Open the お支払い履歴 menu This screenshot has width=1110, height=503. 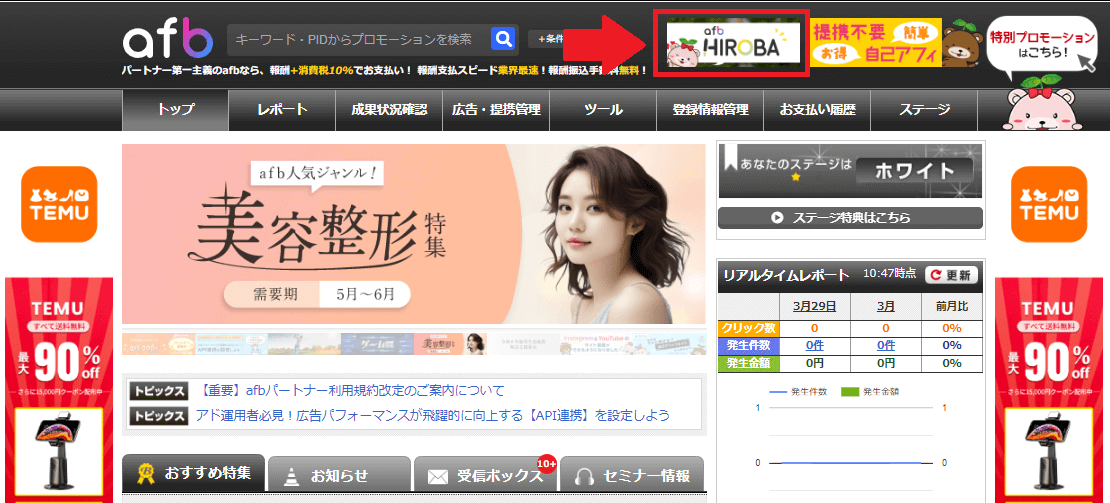[x=818, y=110]
